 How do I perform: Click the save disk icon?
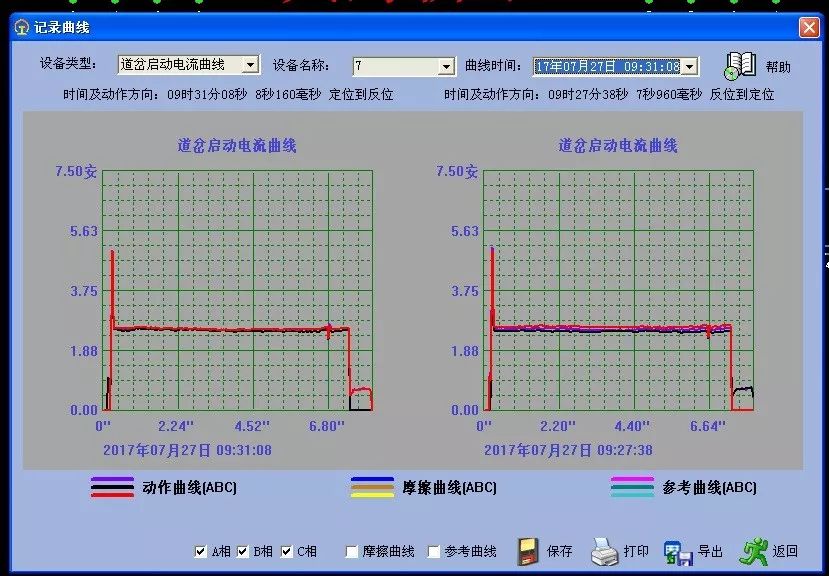(527, 552)
